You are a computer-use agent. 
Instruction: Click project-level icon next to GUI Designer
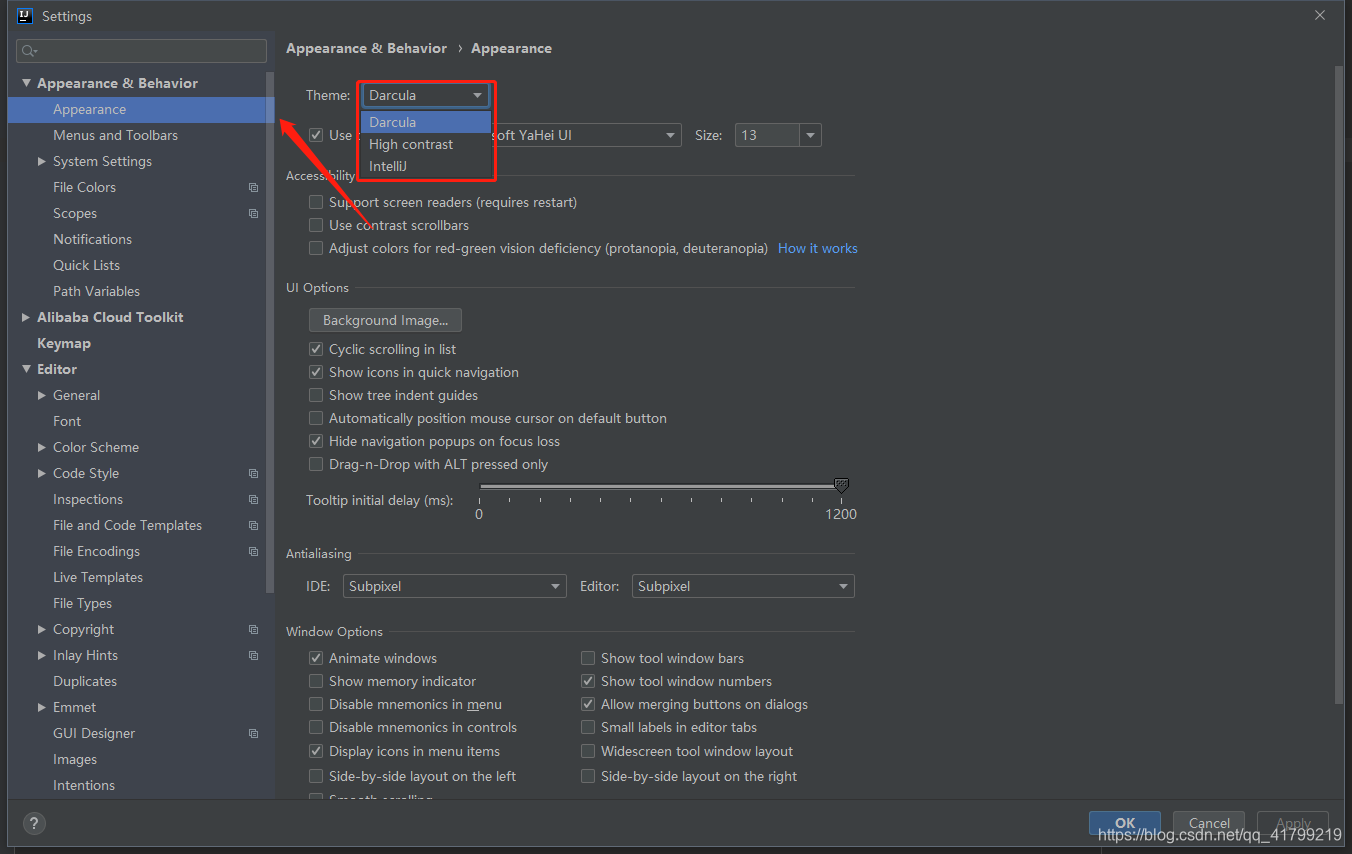coord(253,733)
